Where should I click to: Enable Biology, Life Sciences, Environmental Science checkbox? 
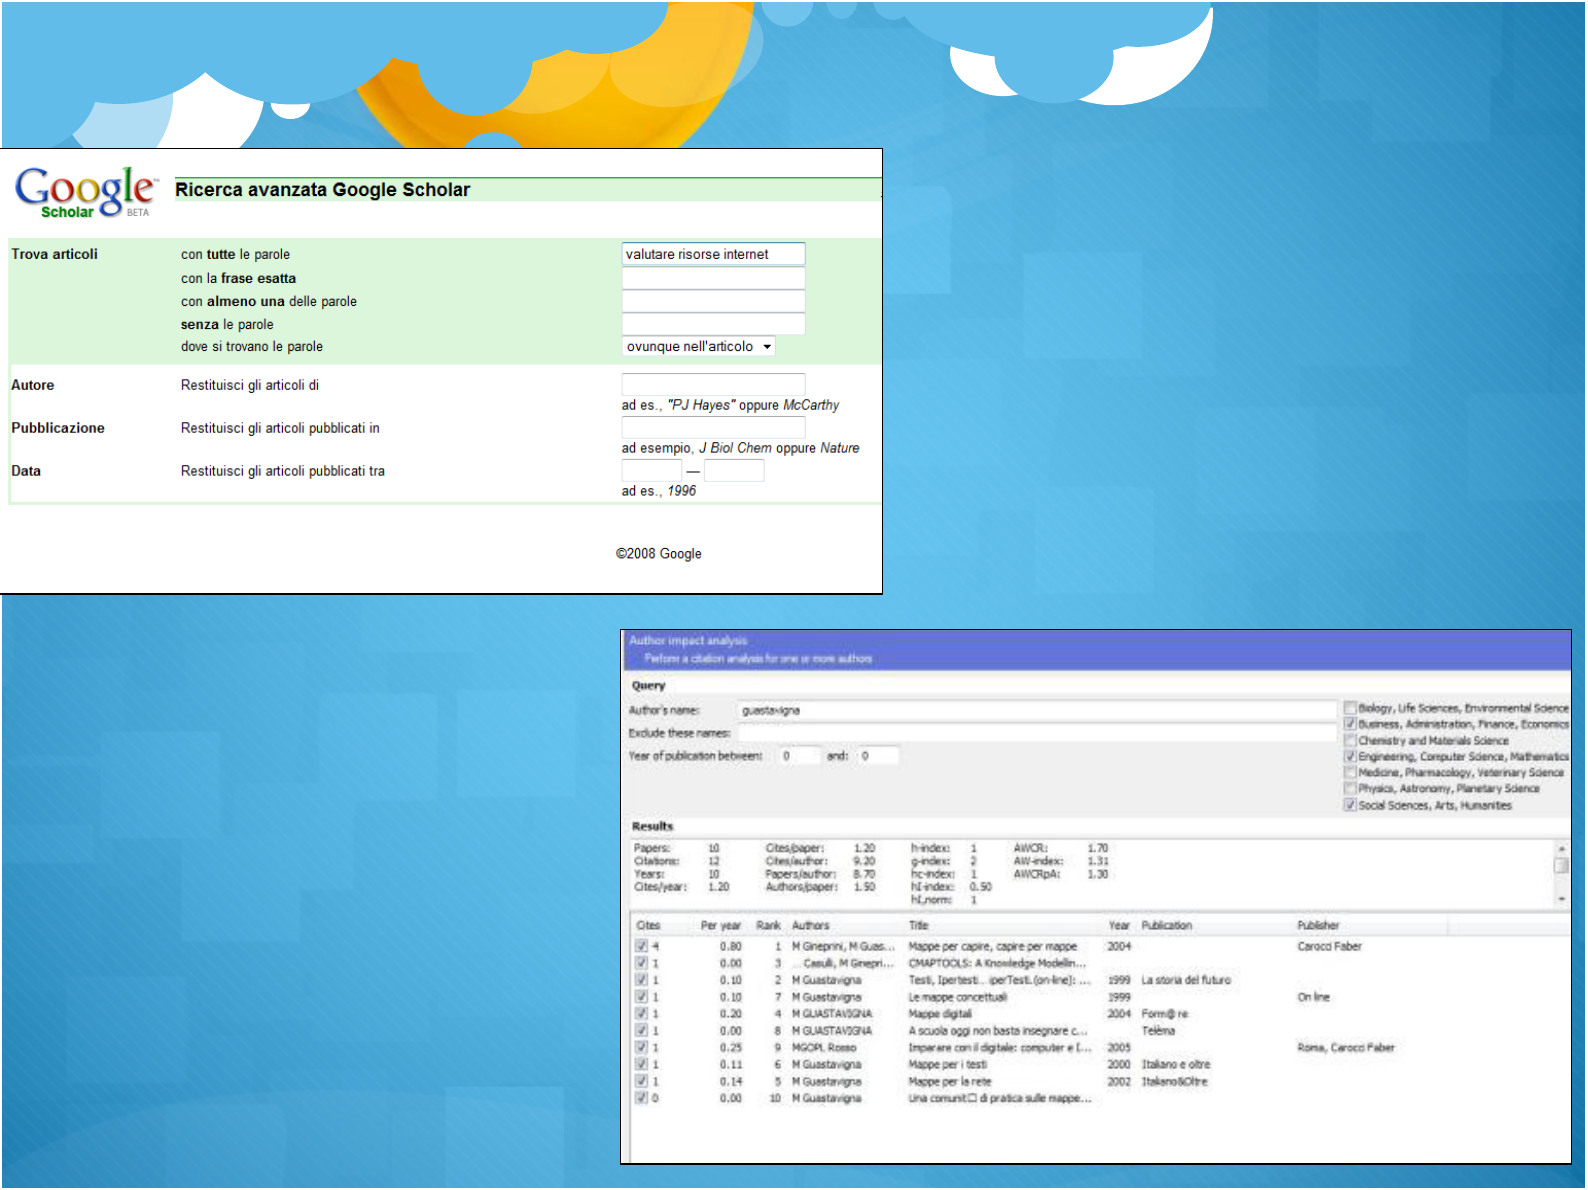point(1350,708)
